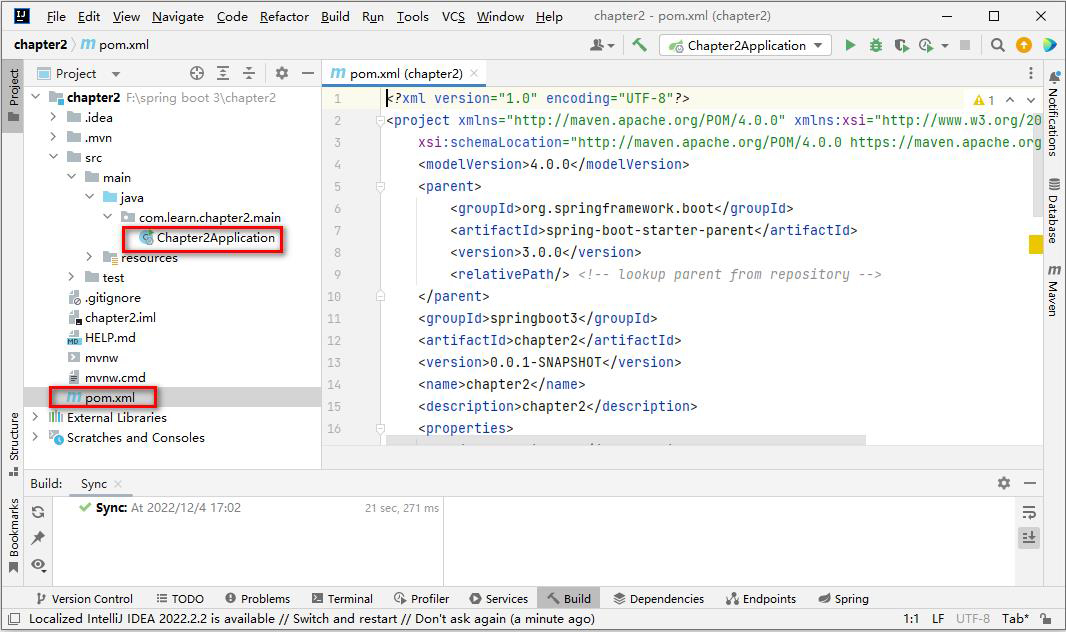Open the Chapter2Application run configuration dropdown

pyautogui.click(x=745, y=46)
